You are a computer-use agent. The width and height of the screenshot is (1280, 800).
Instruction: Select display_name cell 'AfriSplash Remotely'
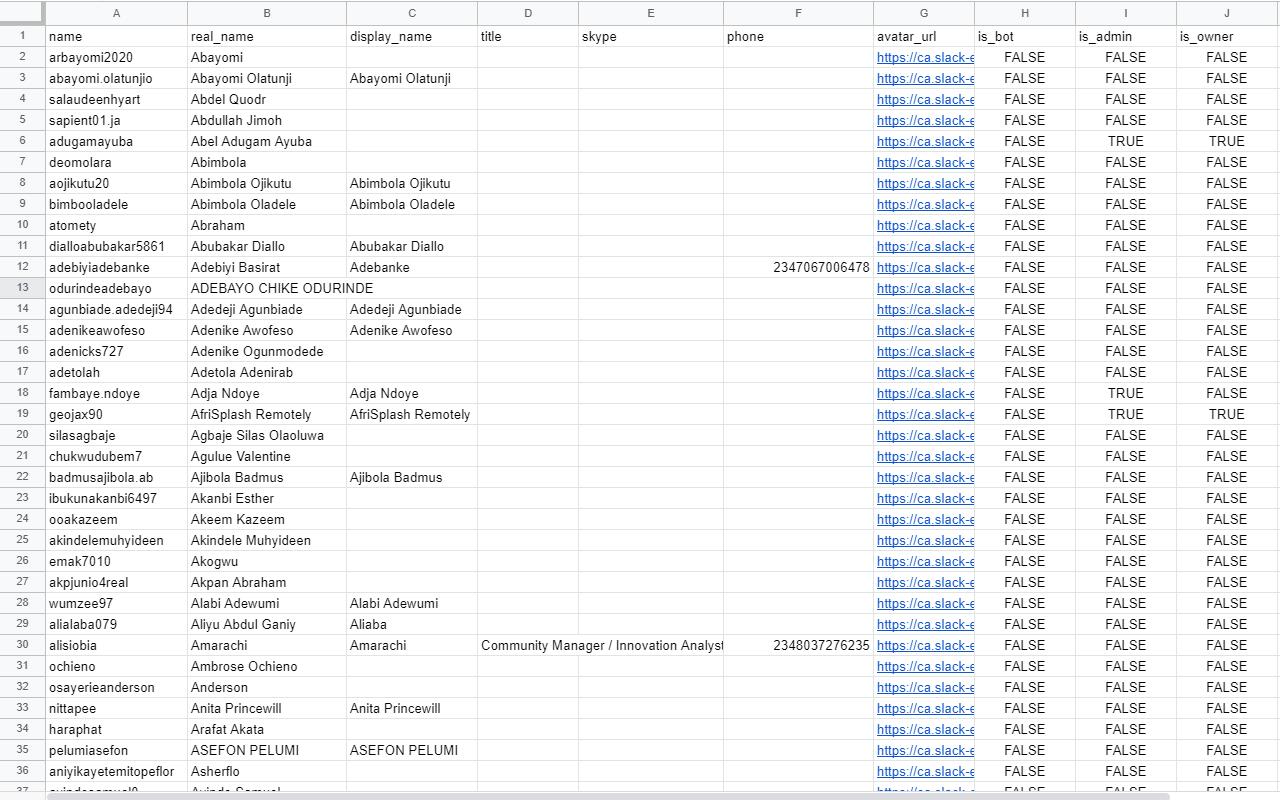[x=412, y=414]
